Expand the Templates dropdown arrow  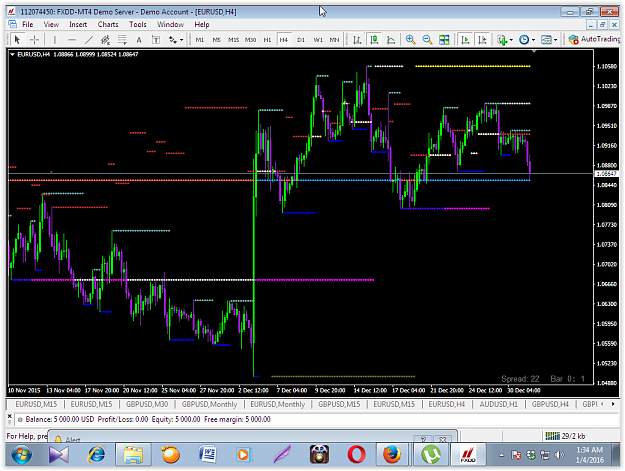(555, 40)
